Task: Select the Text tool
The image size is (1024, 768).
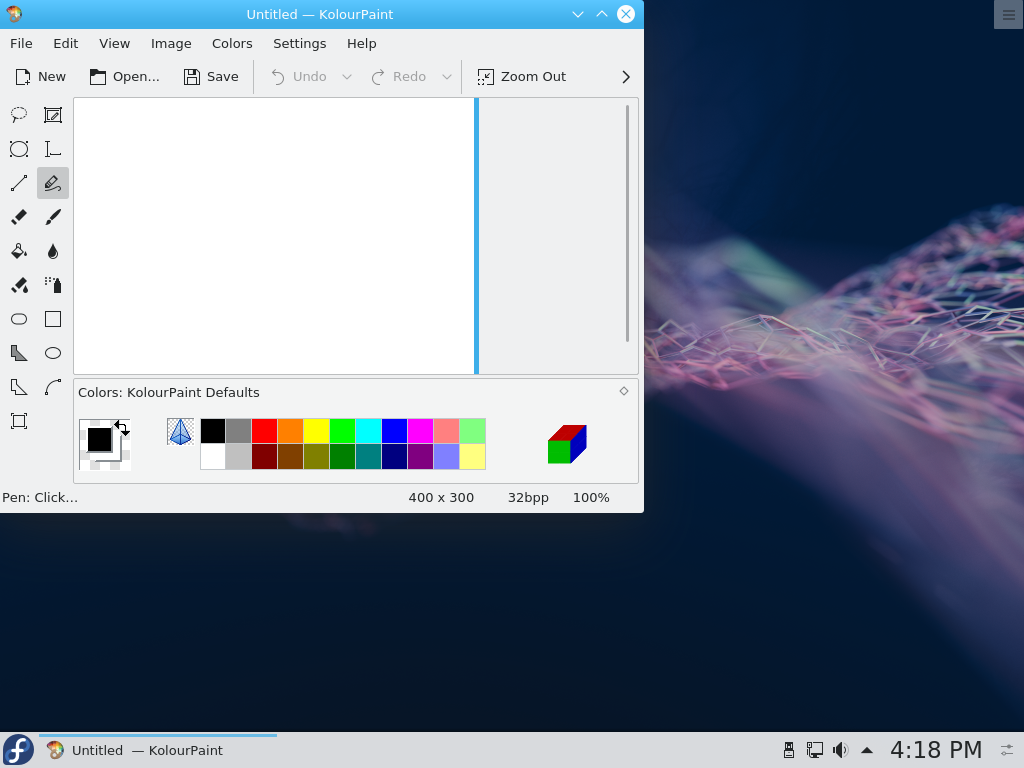Action: click(53, 149)
